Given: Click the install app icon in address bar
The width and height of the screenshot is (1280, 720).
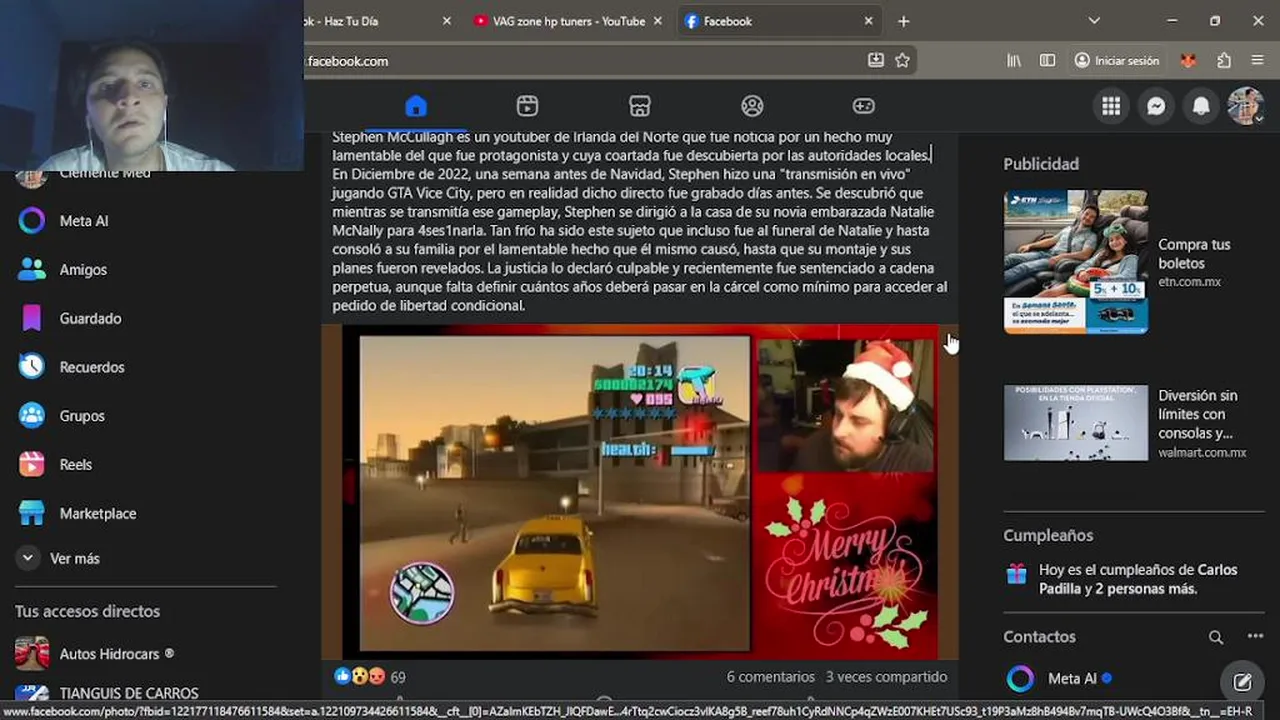Looking at the screenshot, I should tap(876, 60).
